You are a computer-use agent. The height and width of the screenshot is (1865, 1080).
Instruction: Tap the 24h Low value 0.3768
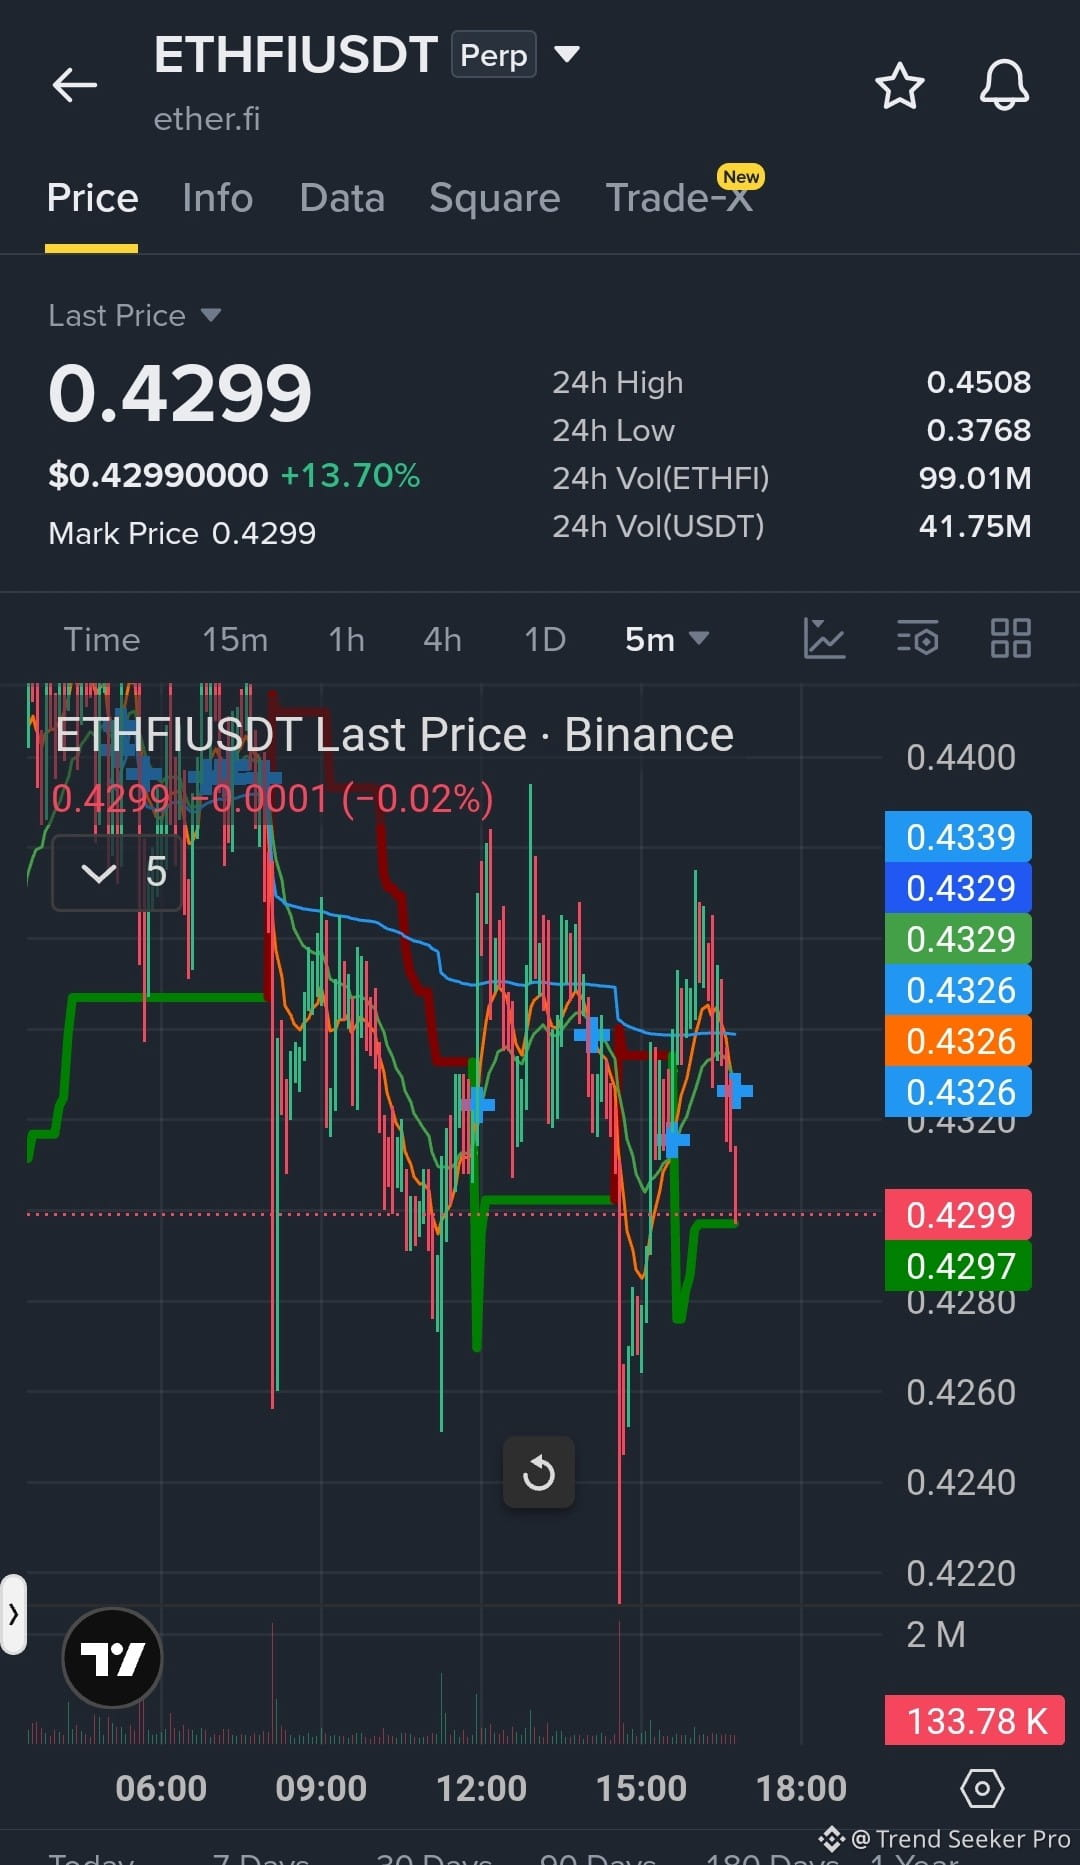point(979,430)
